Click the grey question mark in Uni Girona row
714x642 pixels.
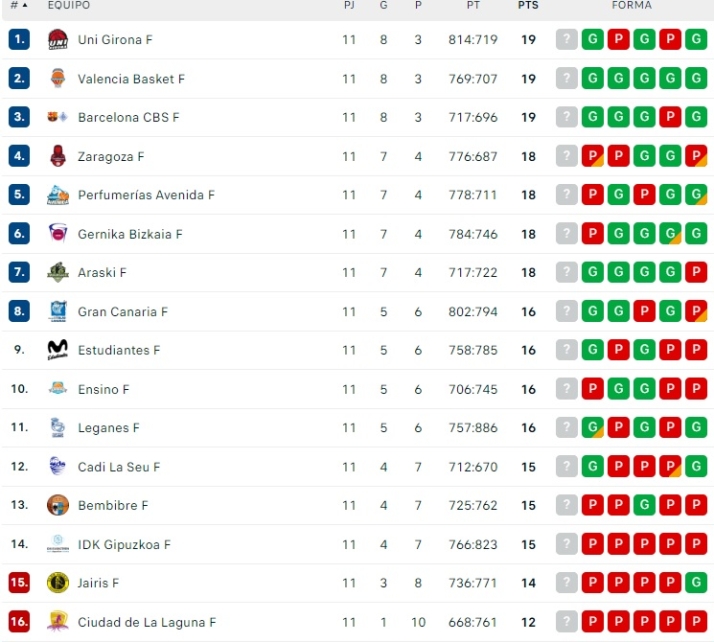567,40
